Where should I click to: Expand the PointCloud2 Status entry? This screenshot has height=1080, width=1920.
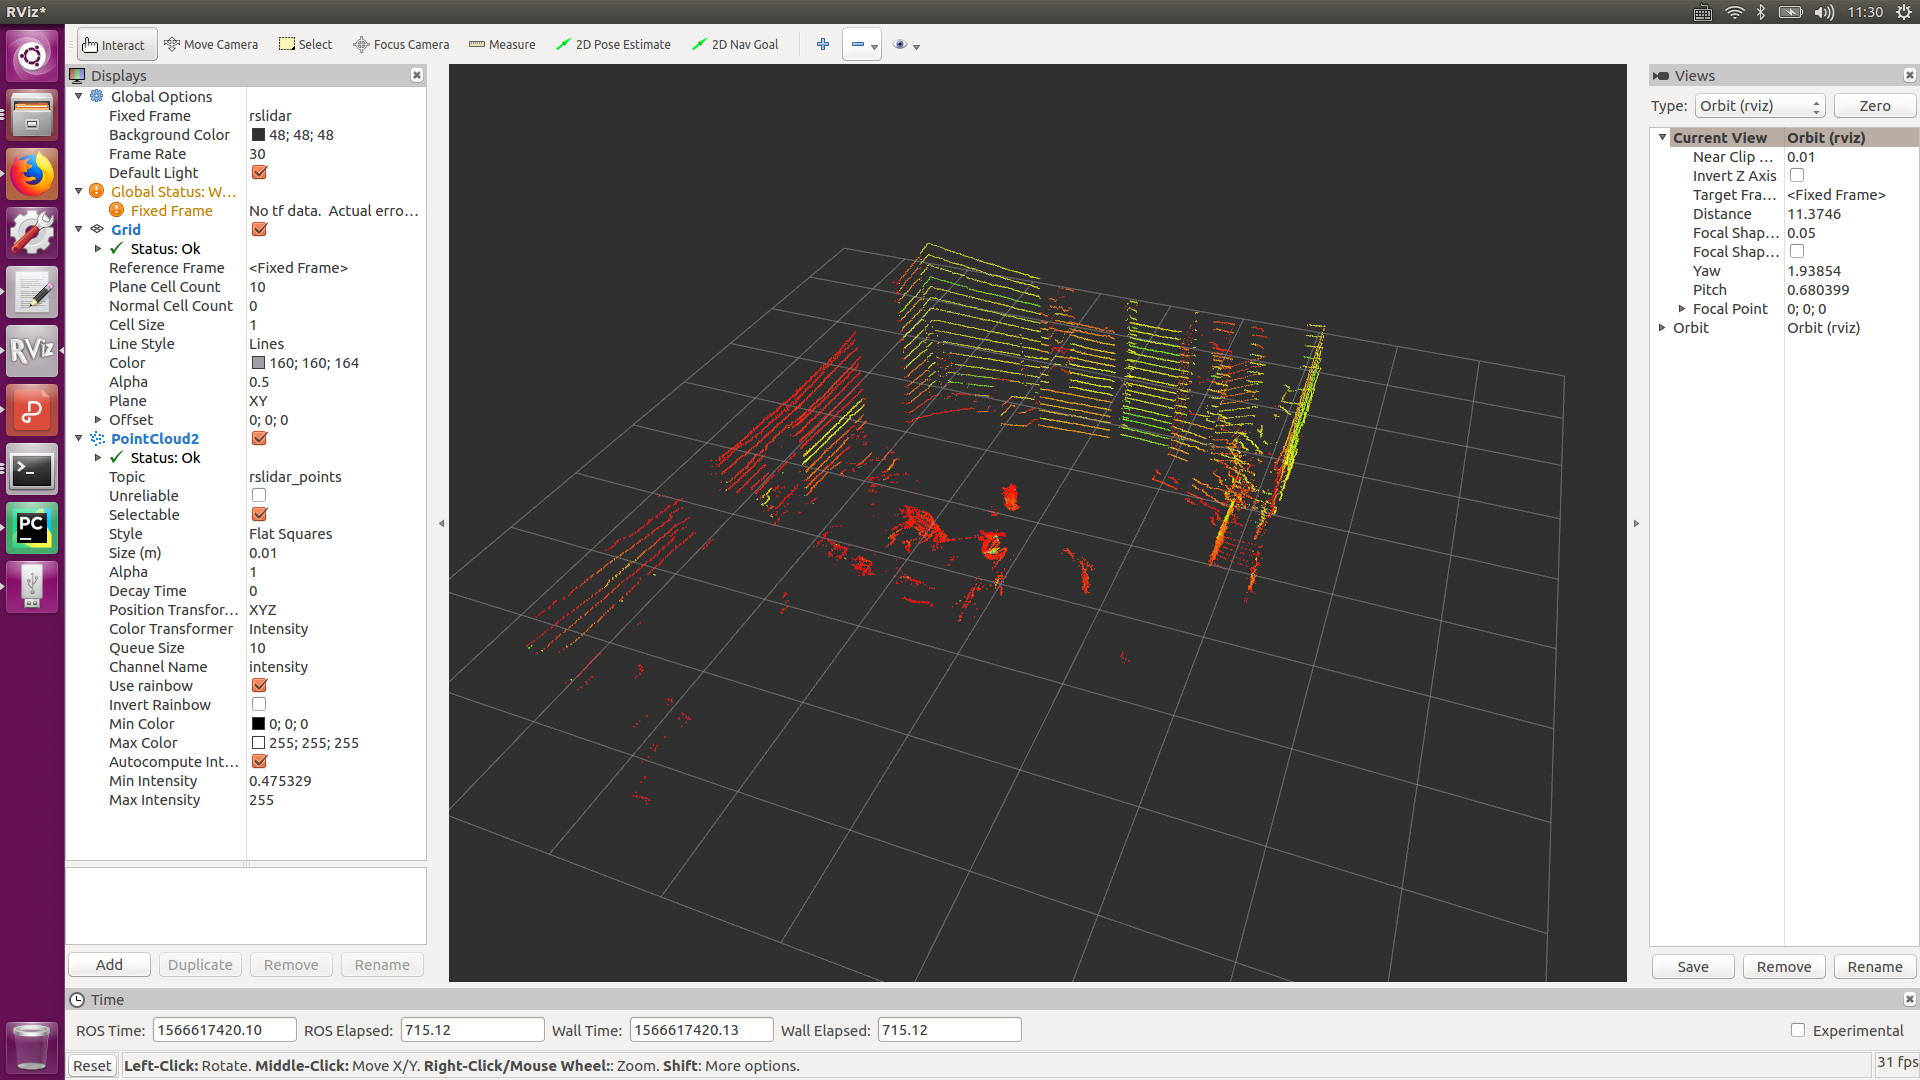click(98, 457)
